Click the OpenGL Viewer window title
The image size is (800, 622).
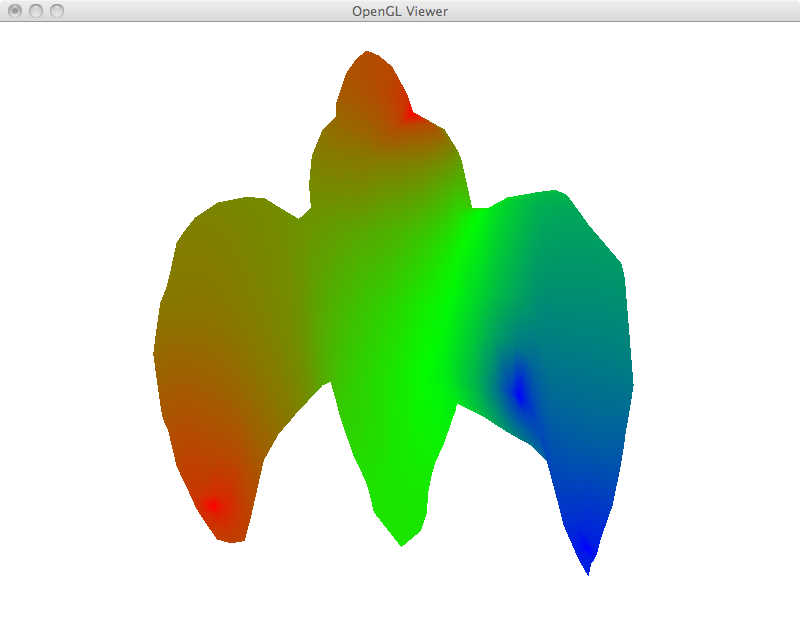(400, 11)
